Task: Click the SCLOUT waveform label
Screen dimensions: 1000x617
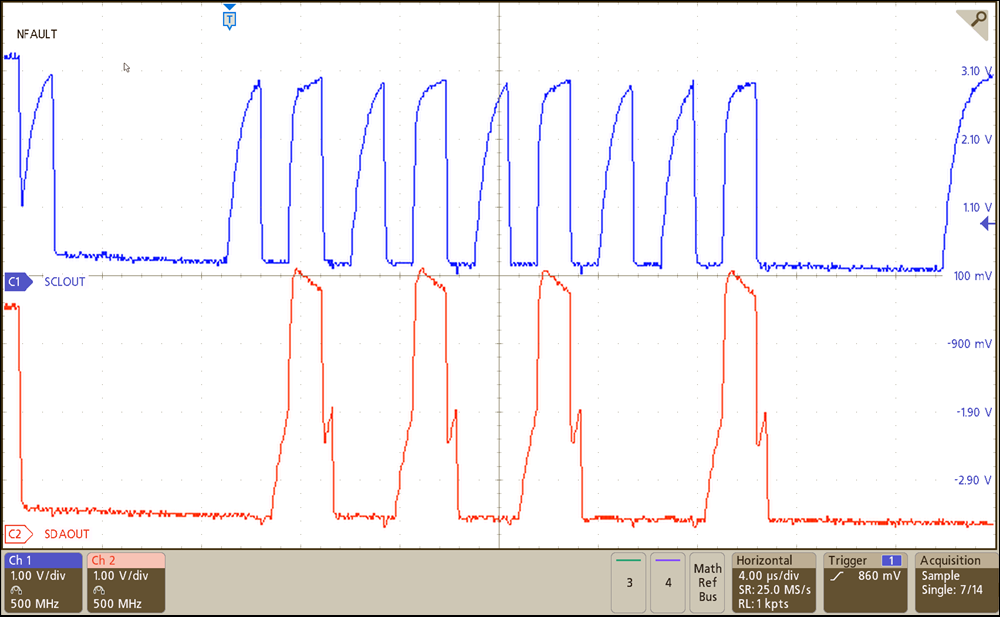Action: click(x=65, y=282)
